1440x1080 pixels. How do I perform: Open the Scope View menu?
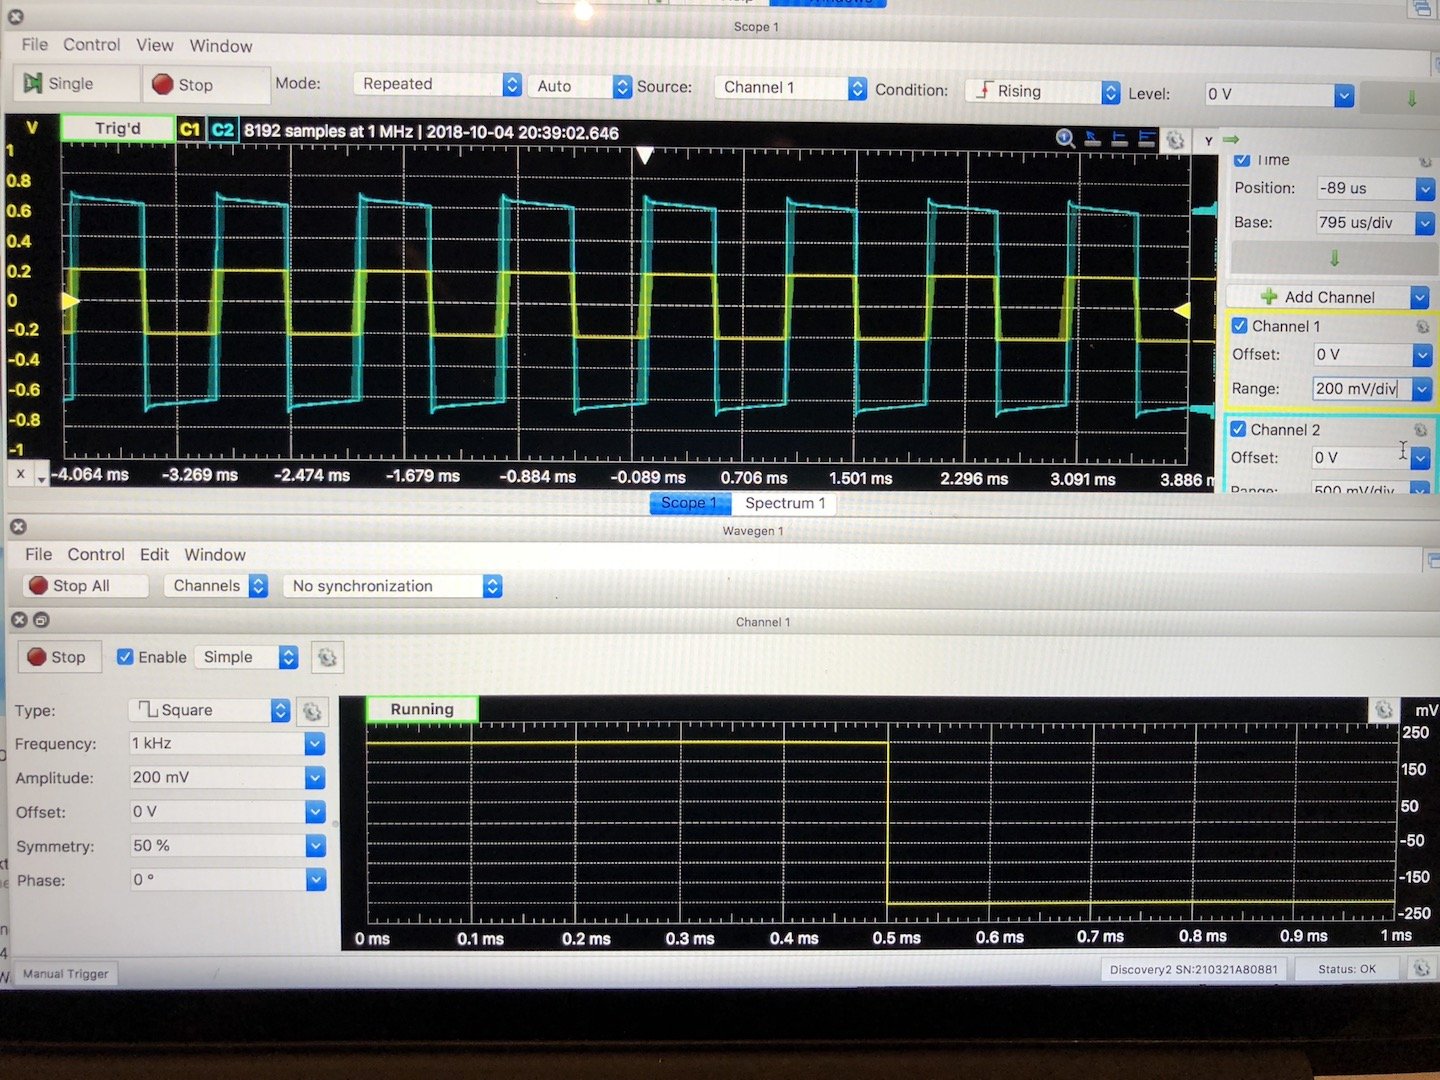pos(154,45)
